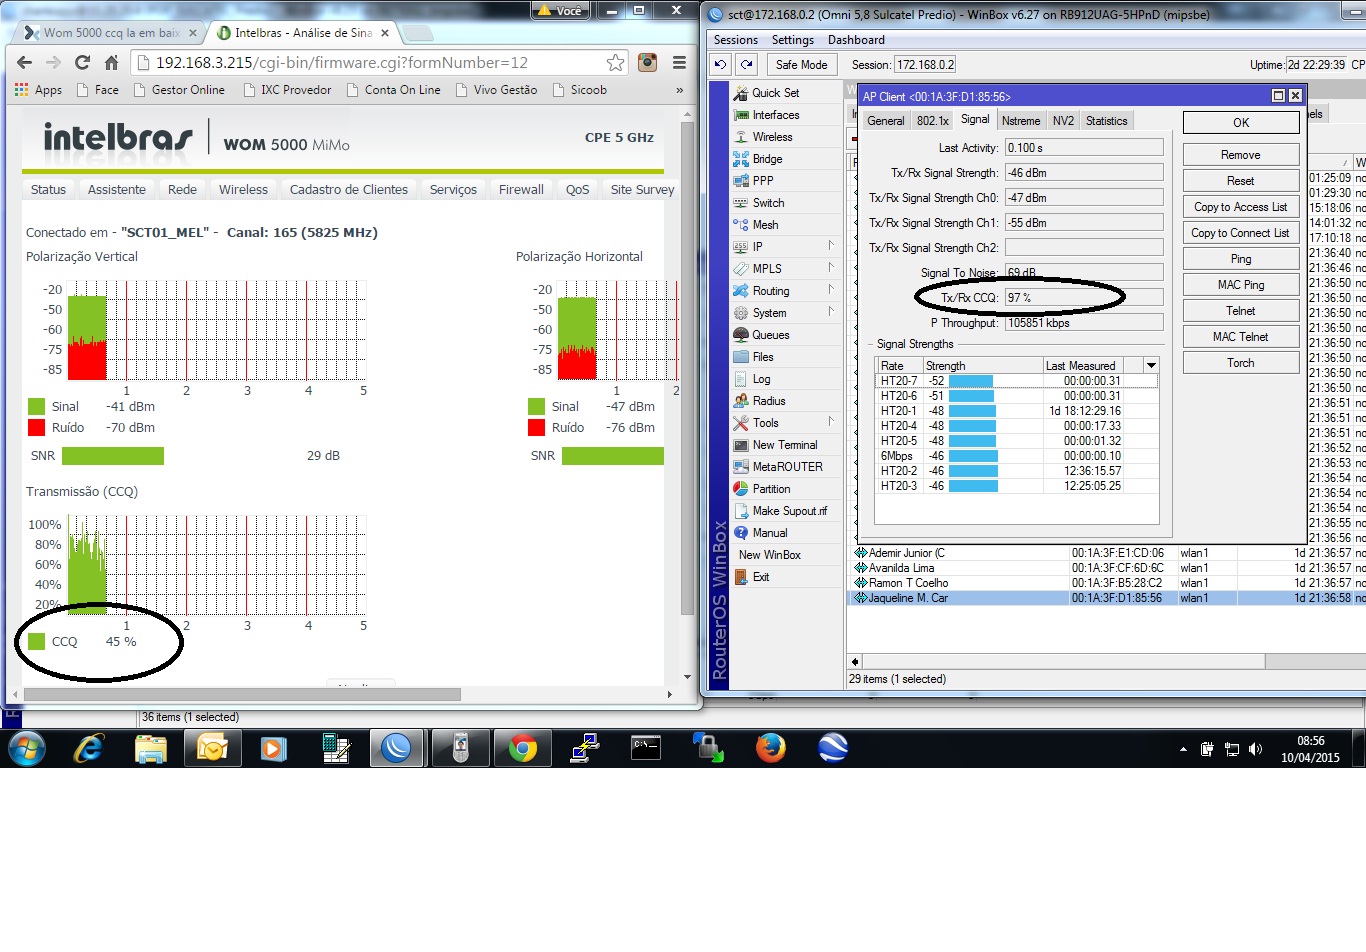Open Partition icon in WinBox sidebar

pyautogui.click(x=741, y=489)
